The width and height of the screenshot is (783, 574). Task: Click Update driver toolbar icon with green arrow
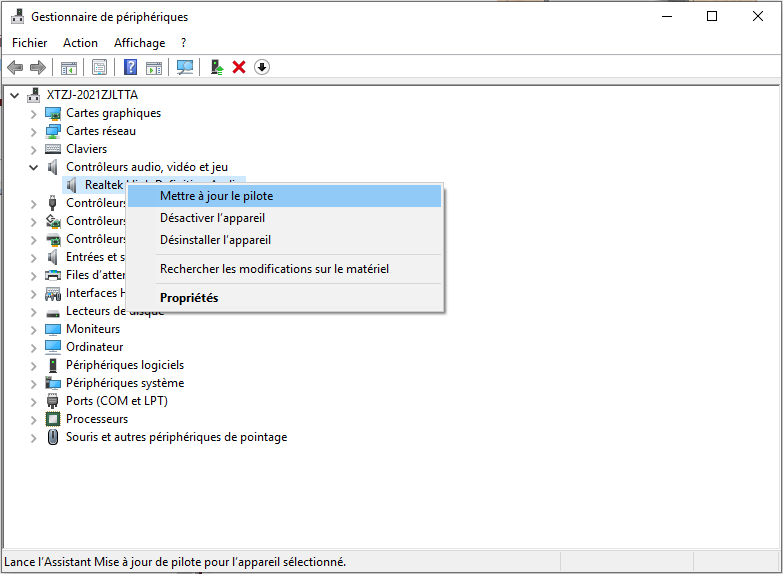coord(217,67)
